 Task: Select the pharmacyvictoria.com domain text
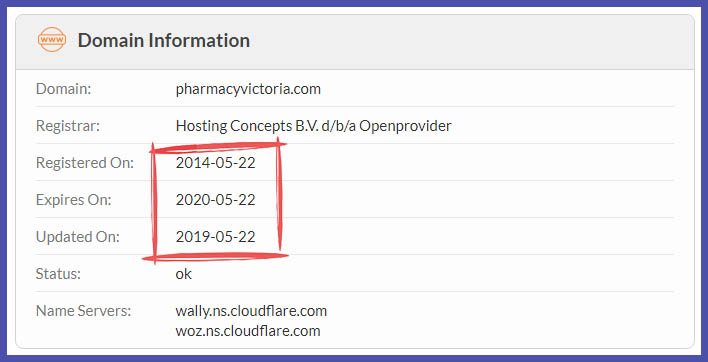click(x=248, y=89)
